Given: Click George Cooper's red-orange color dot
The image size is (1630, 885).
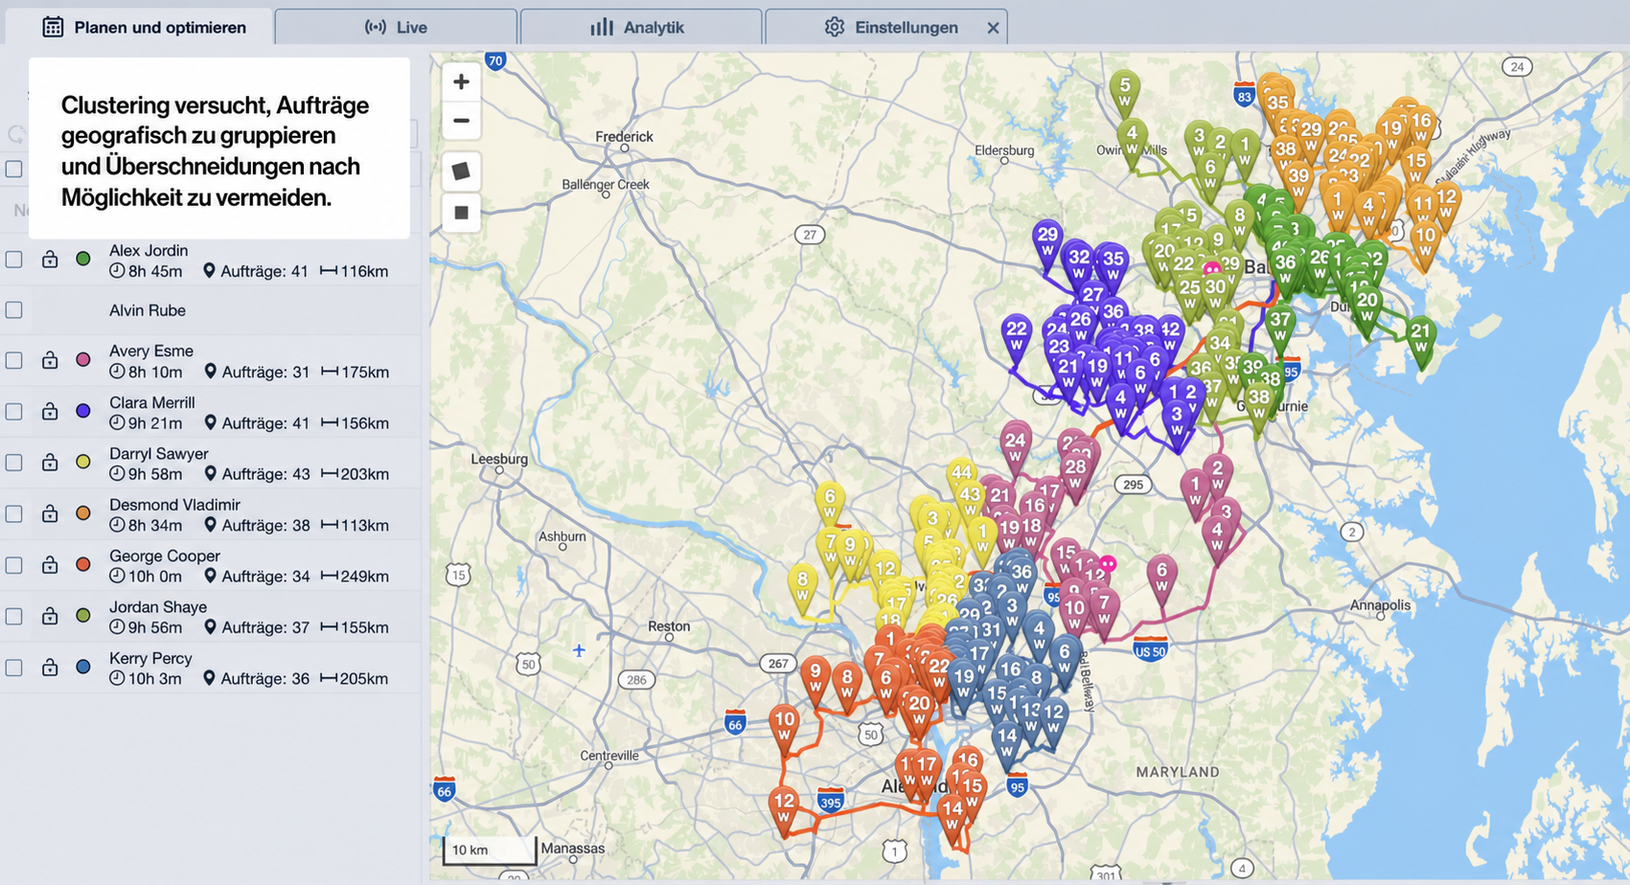Looking at the screenshot, I should pos(83,565).
